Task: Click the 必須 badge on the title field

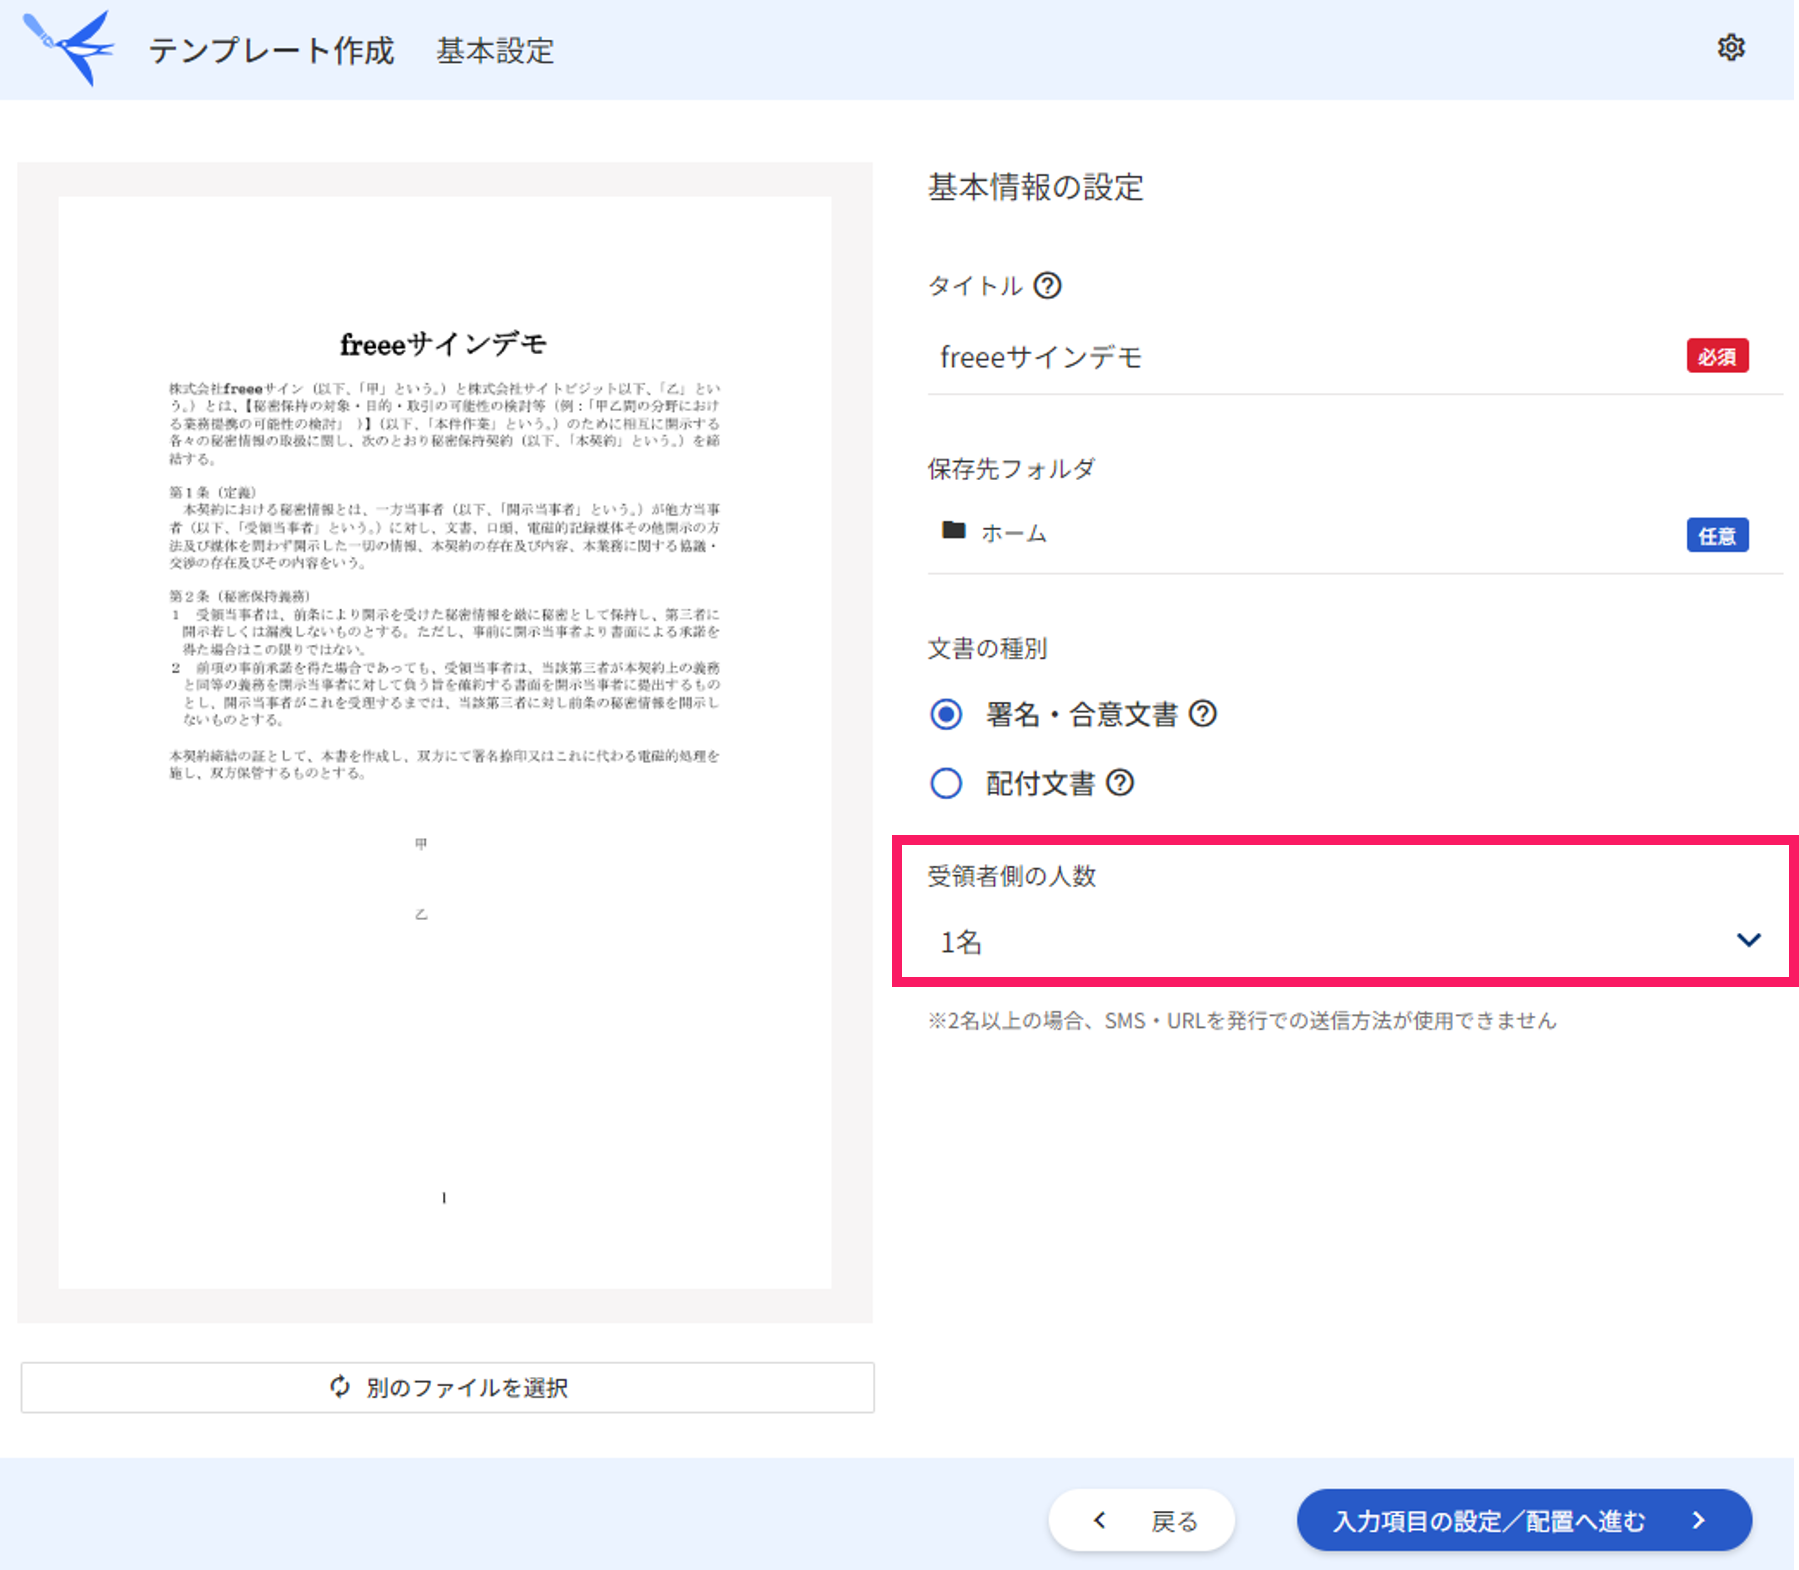Action: click(1717, 356)
